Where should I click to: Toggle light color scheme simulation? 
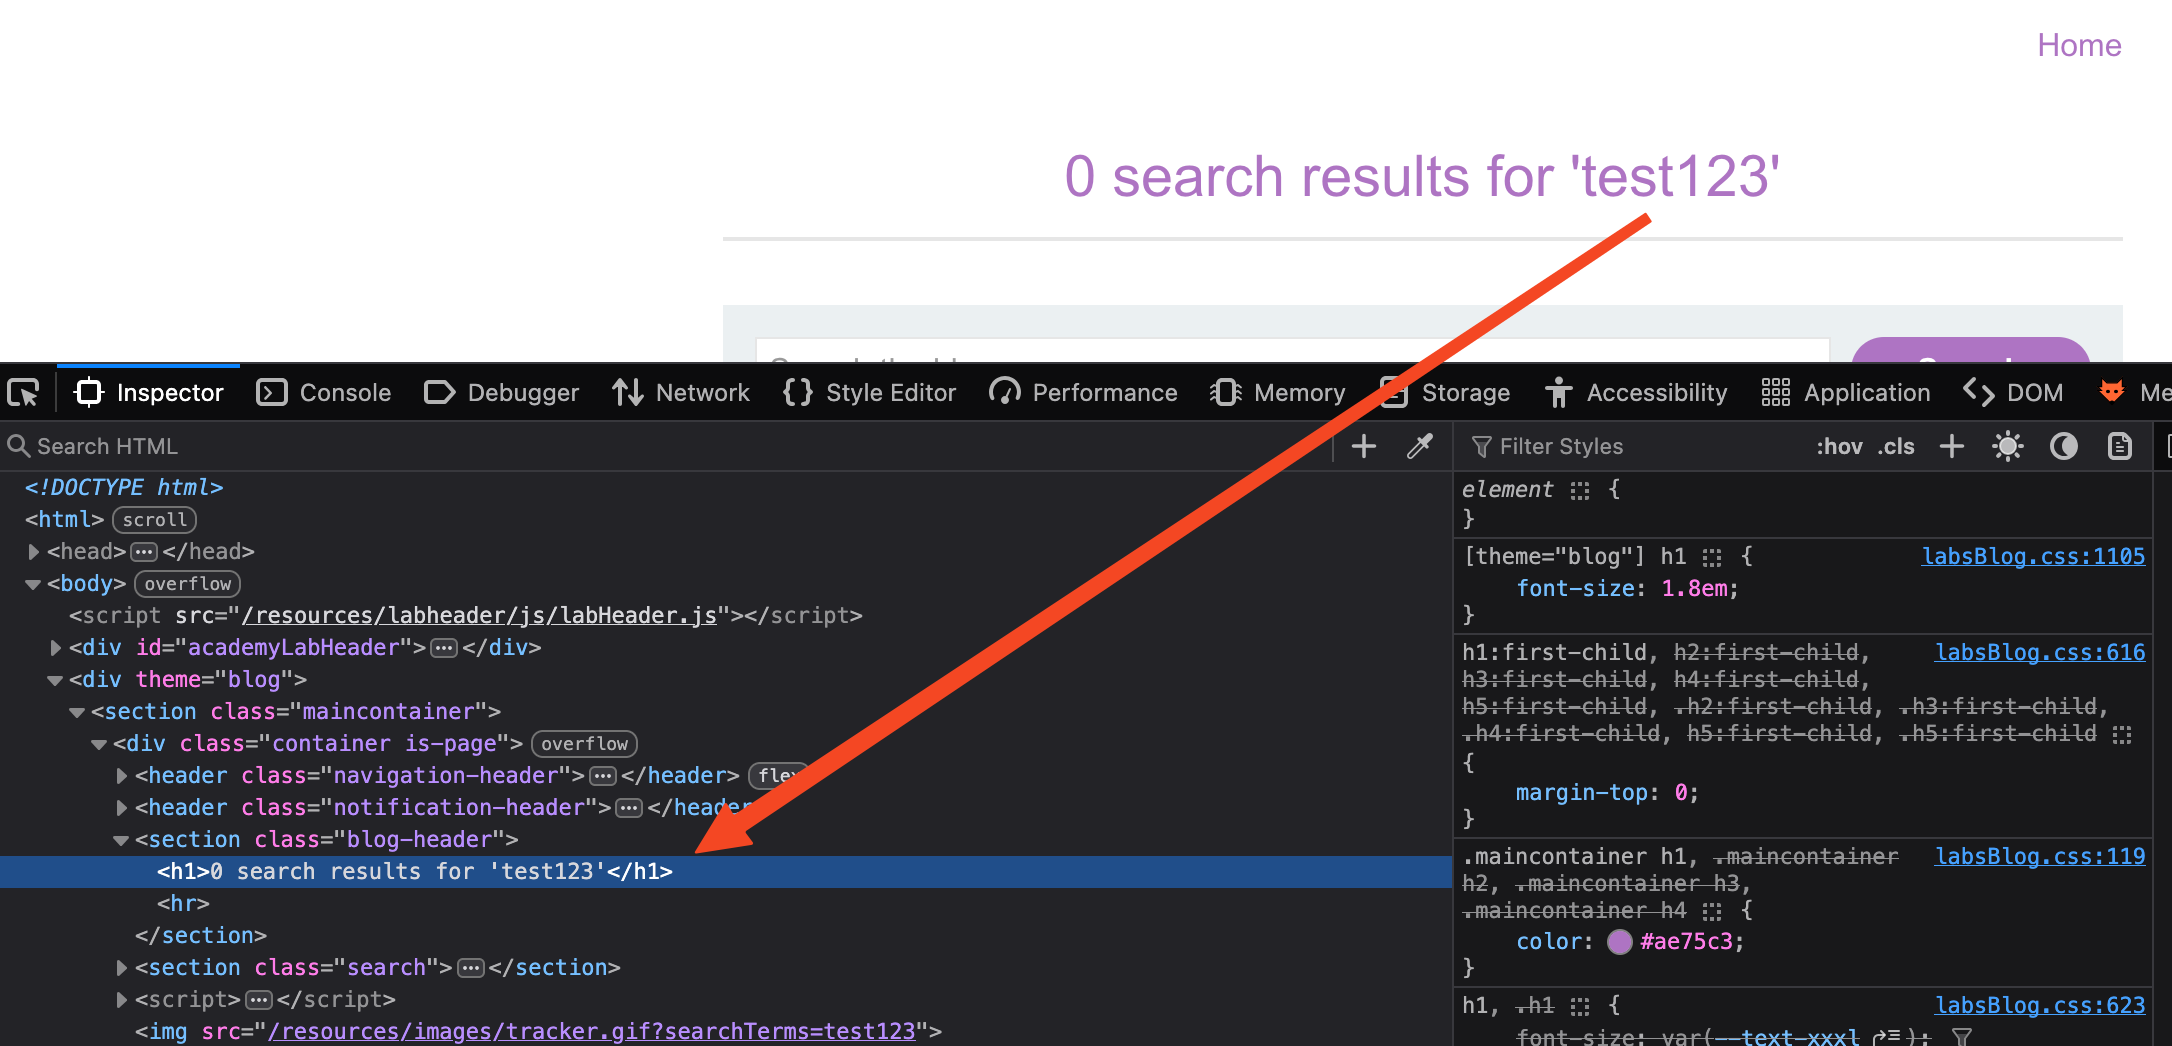pyautogui.click(x=2007, y=446)
